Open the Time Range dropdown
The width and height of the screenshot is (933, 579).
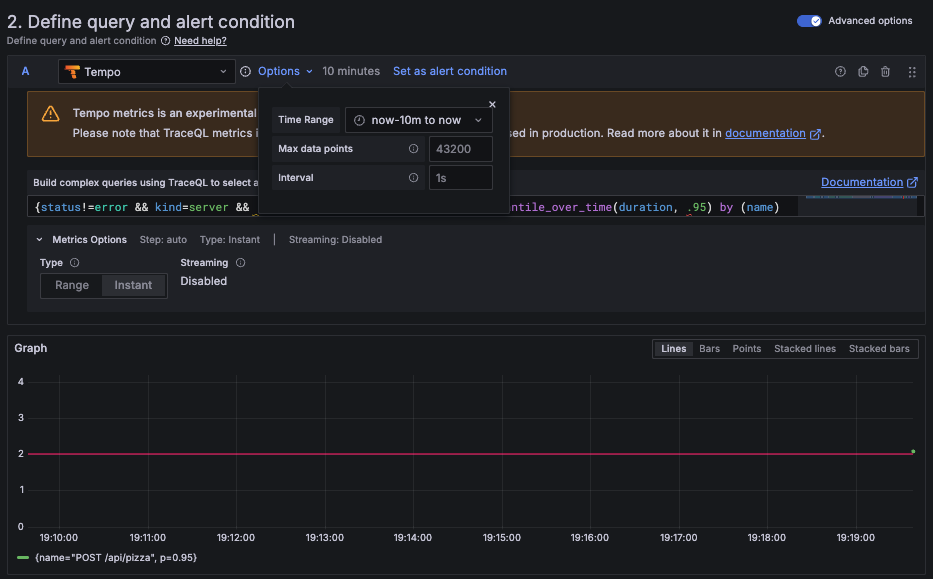(x=418, y=119)
